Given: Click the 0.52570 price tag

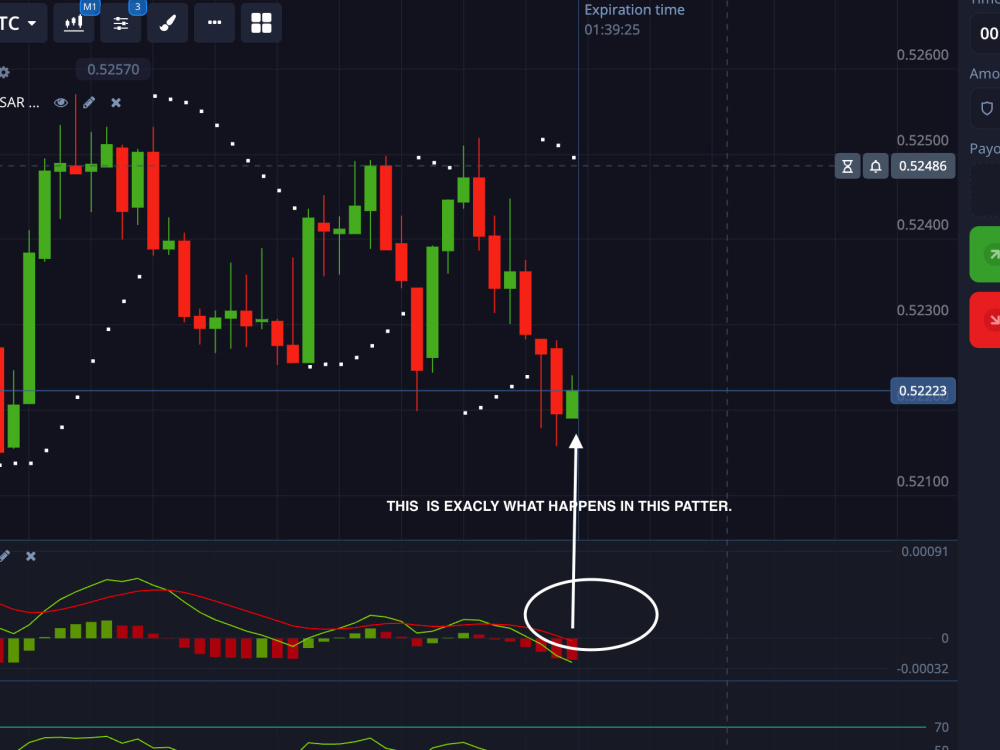Looking at the screenshot, I should pos(113,70).
